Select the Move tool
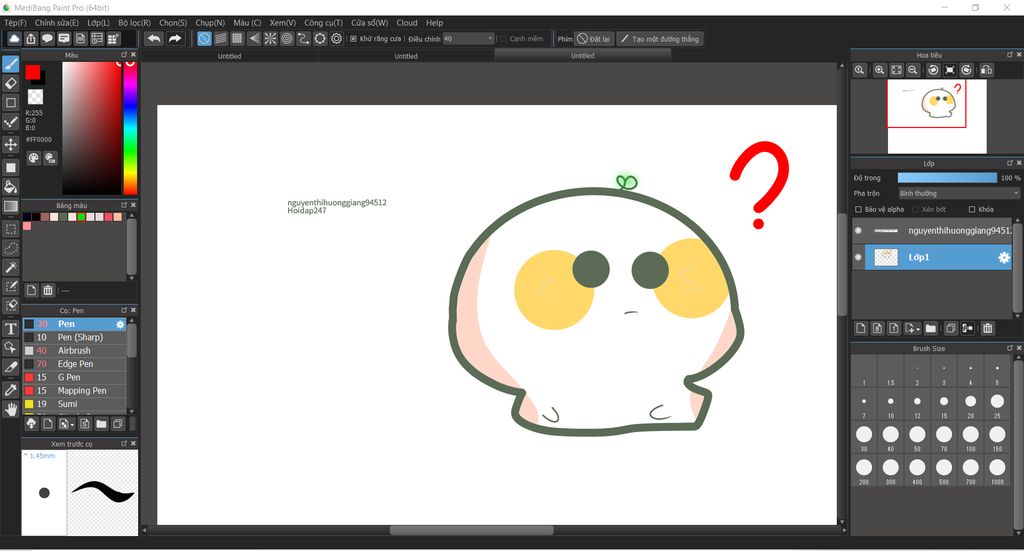 [10, 144]
